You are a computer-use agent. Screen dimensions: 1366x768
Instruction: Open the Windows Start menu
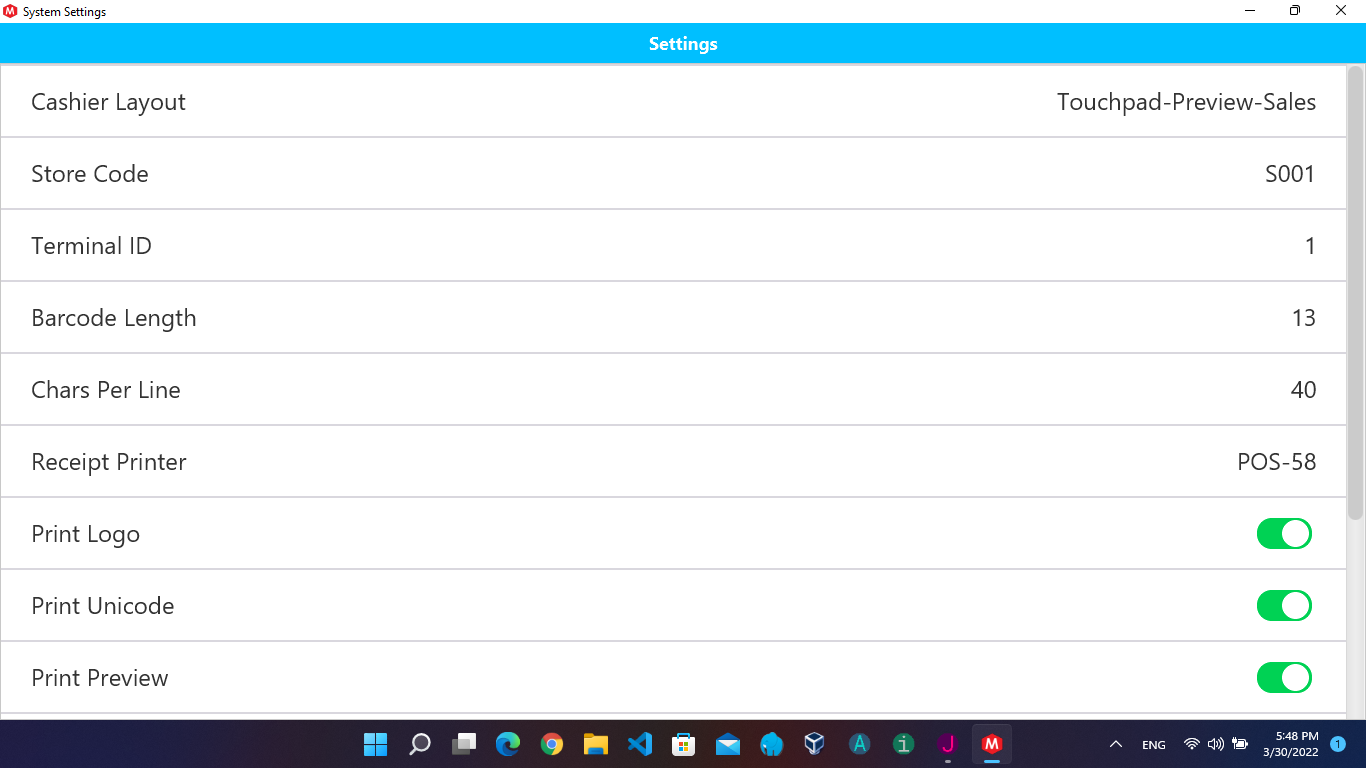[x=376, y=744]
